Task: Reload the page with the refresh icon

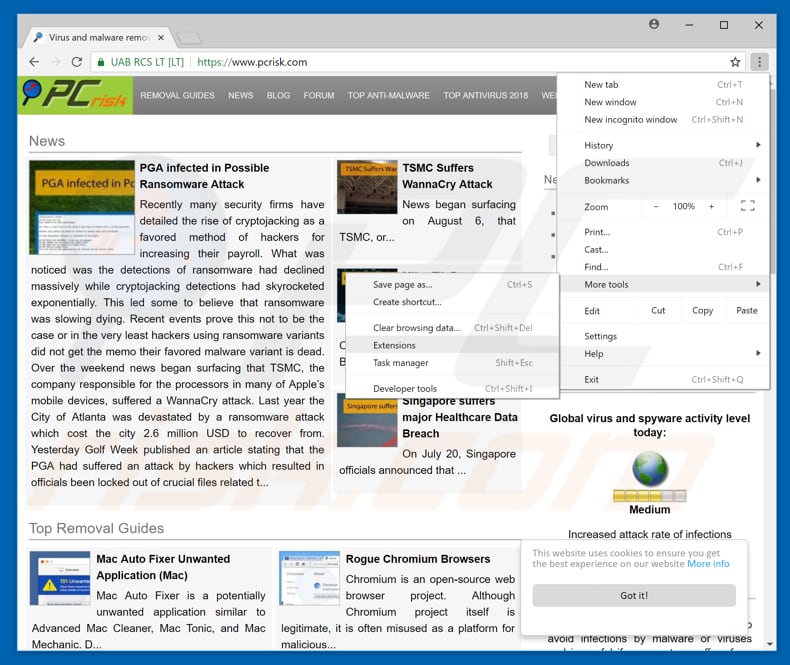Action: pyautogui.click(x=77, y=62)
